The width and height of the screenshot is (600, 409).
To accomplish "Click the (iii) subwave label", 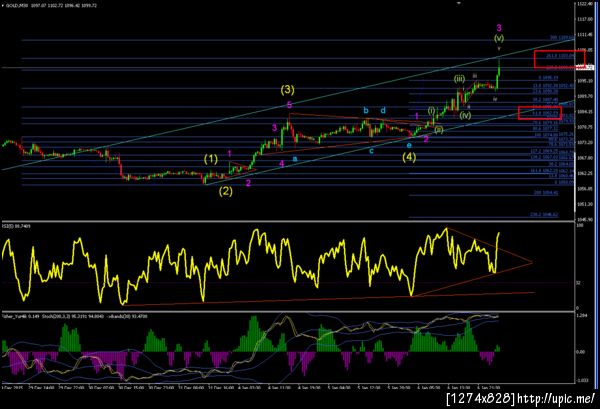I will coord(459,79).
